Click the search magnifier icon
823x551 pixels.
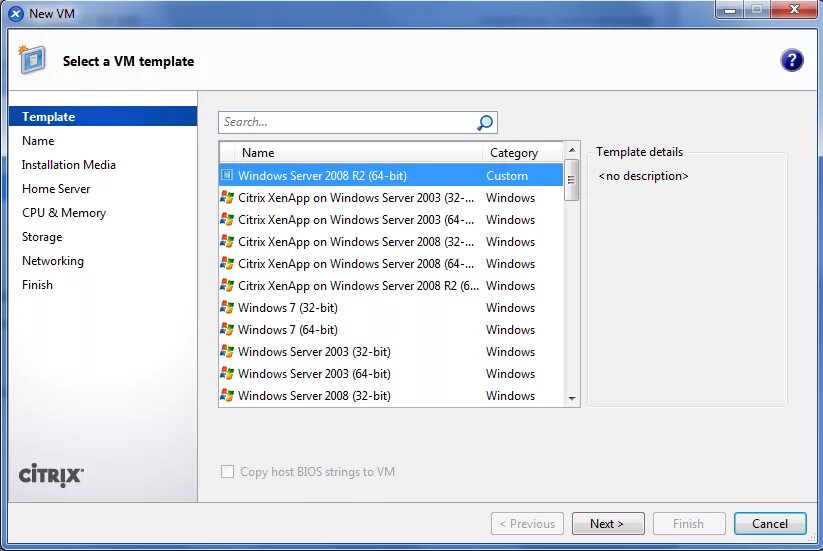click(484, 123)
